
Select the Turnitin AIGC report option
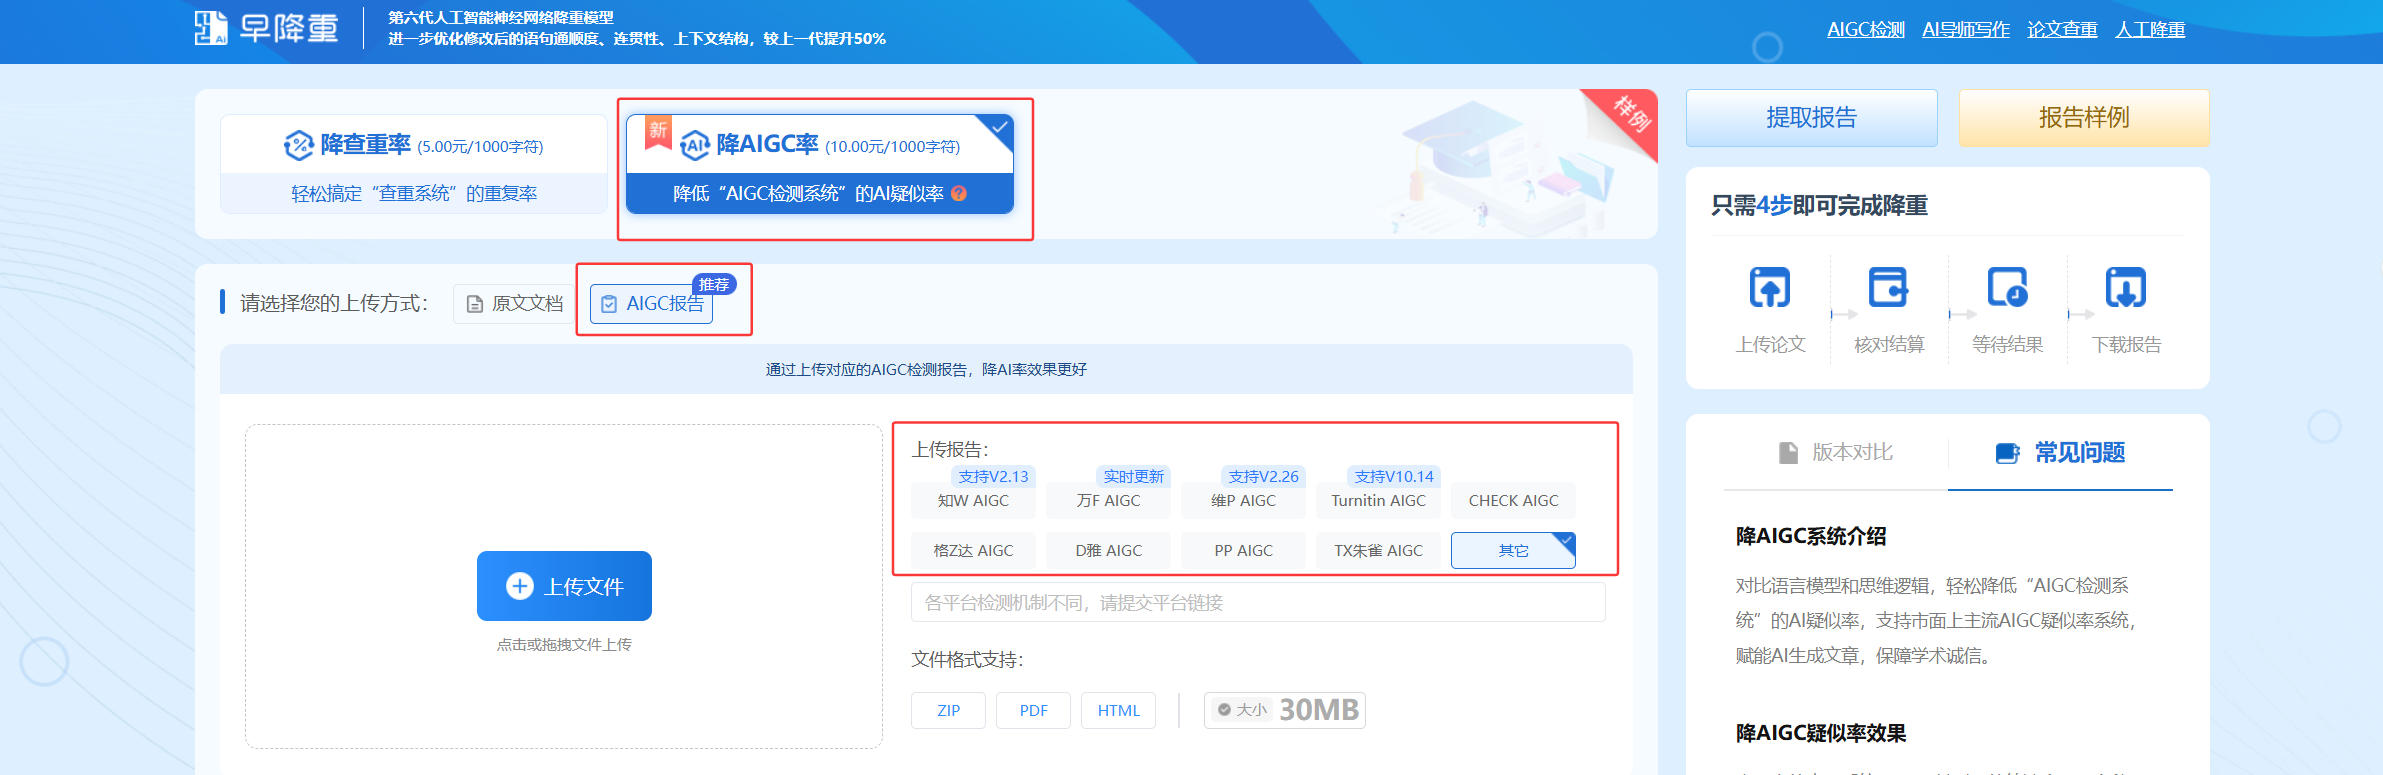click(1378, 501)
